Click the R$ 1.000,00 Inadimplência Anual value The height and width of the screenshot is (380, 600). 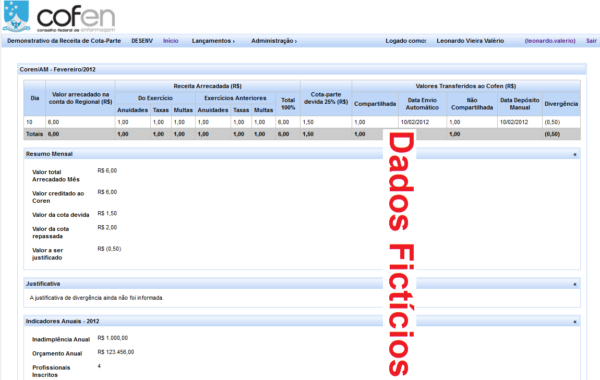(x=112, y=338)
